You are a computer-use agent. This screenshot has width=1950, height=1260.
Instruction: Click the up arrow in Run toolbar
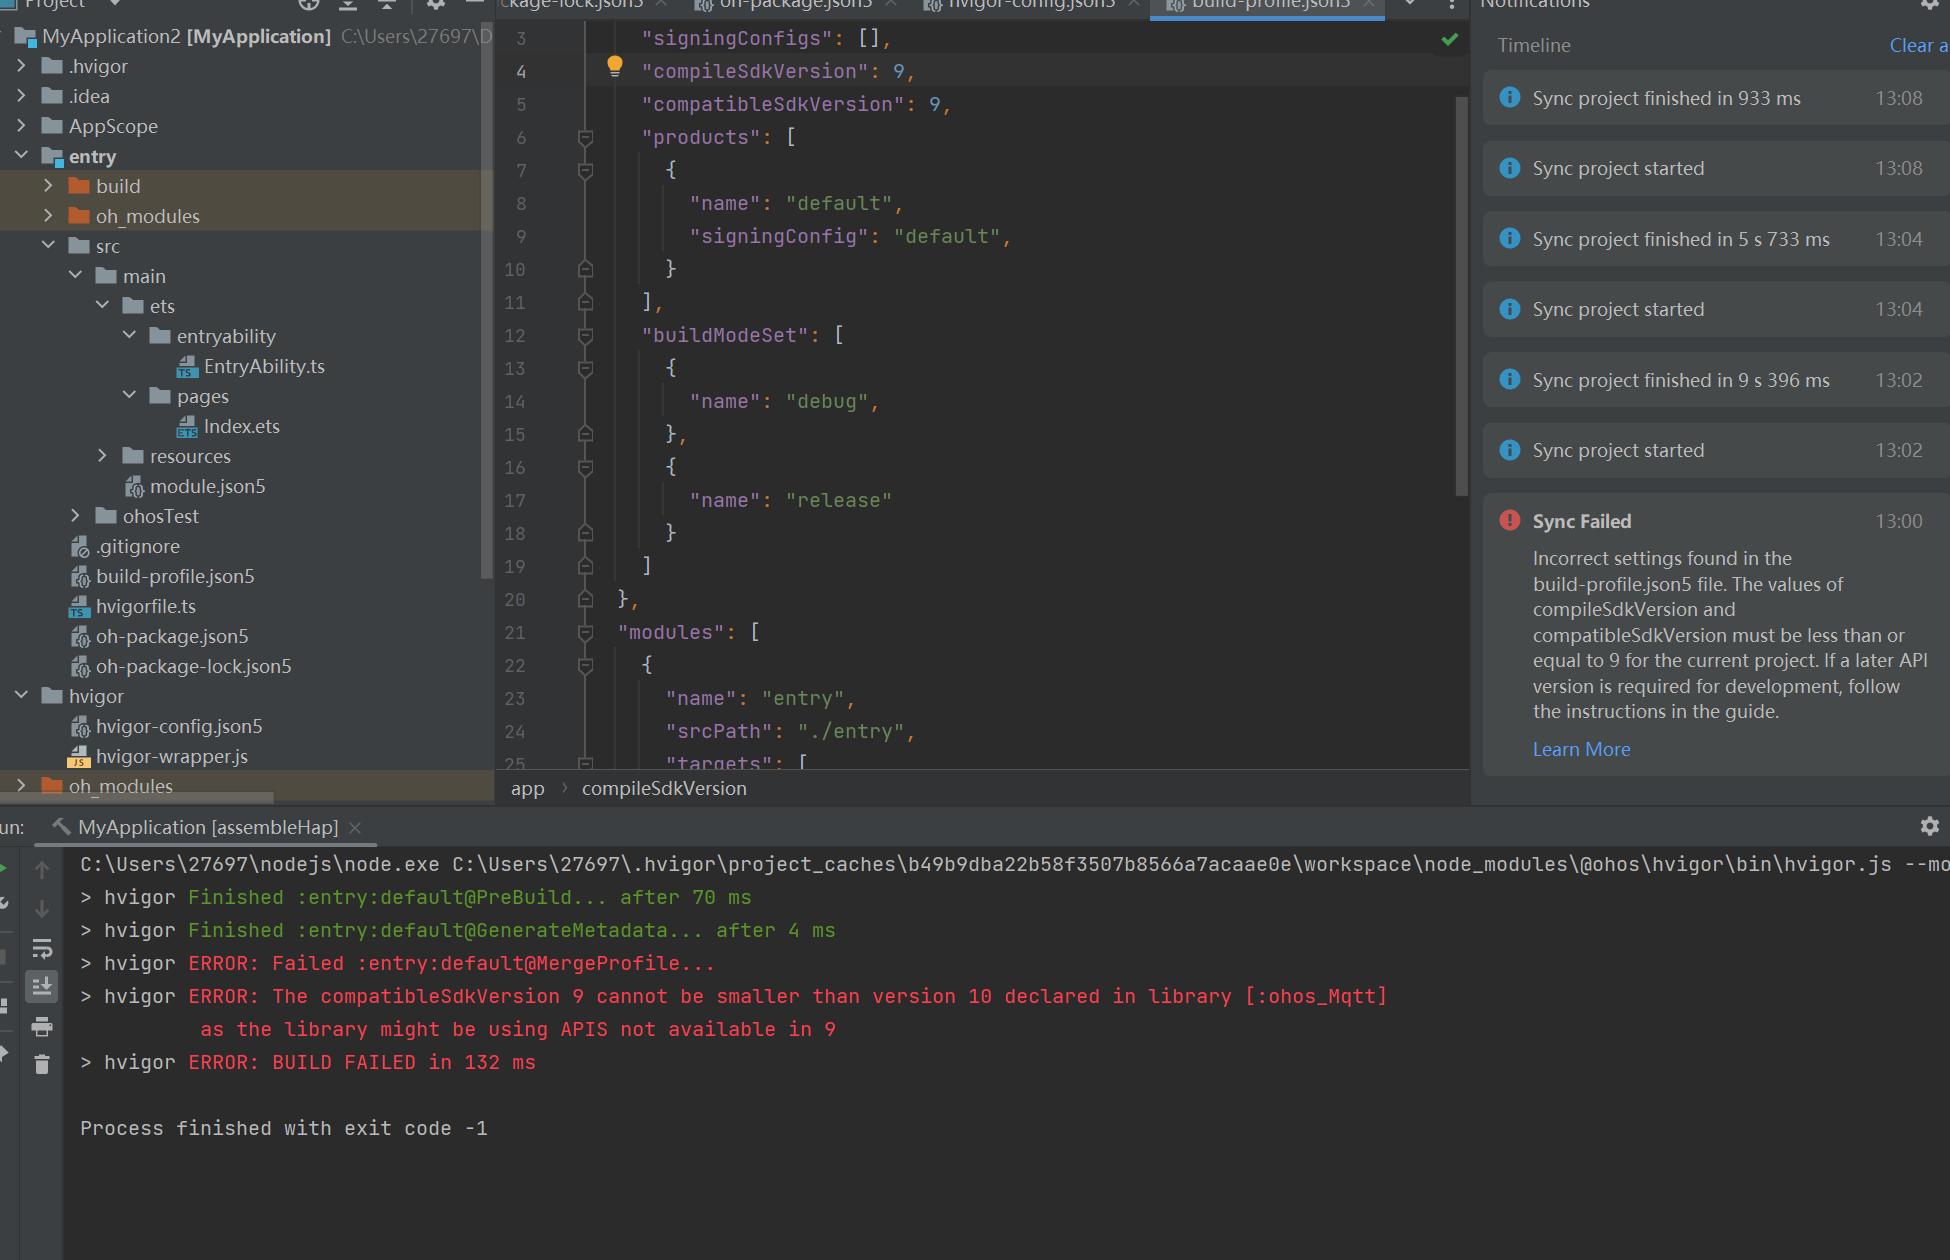[x=42, y=869]
